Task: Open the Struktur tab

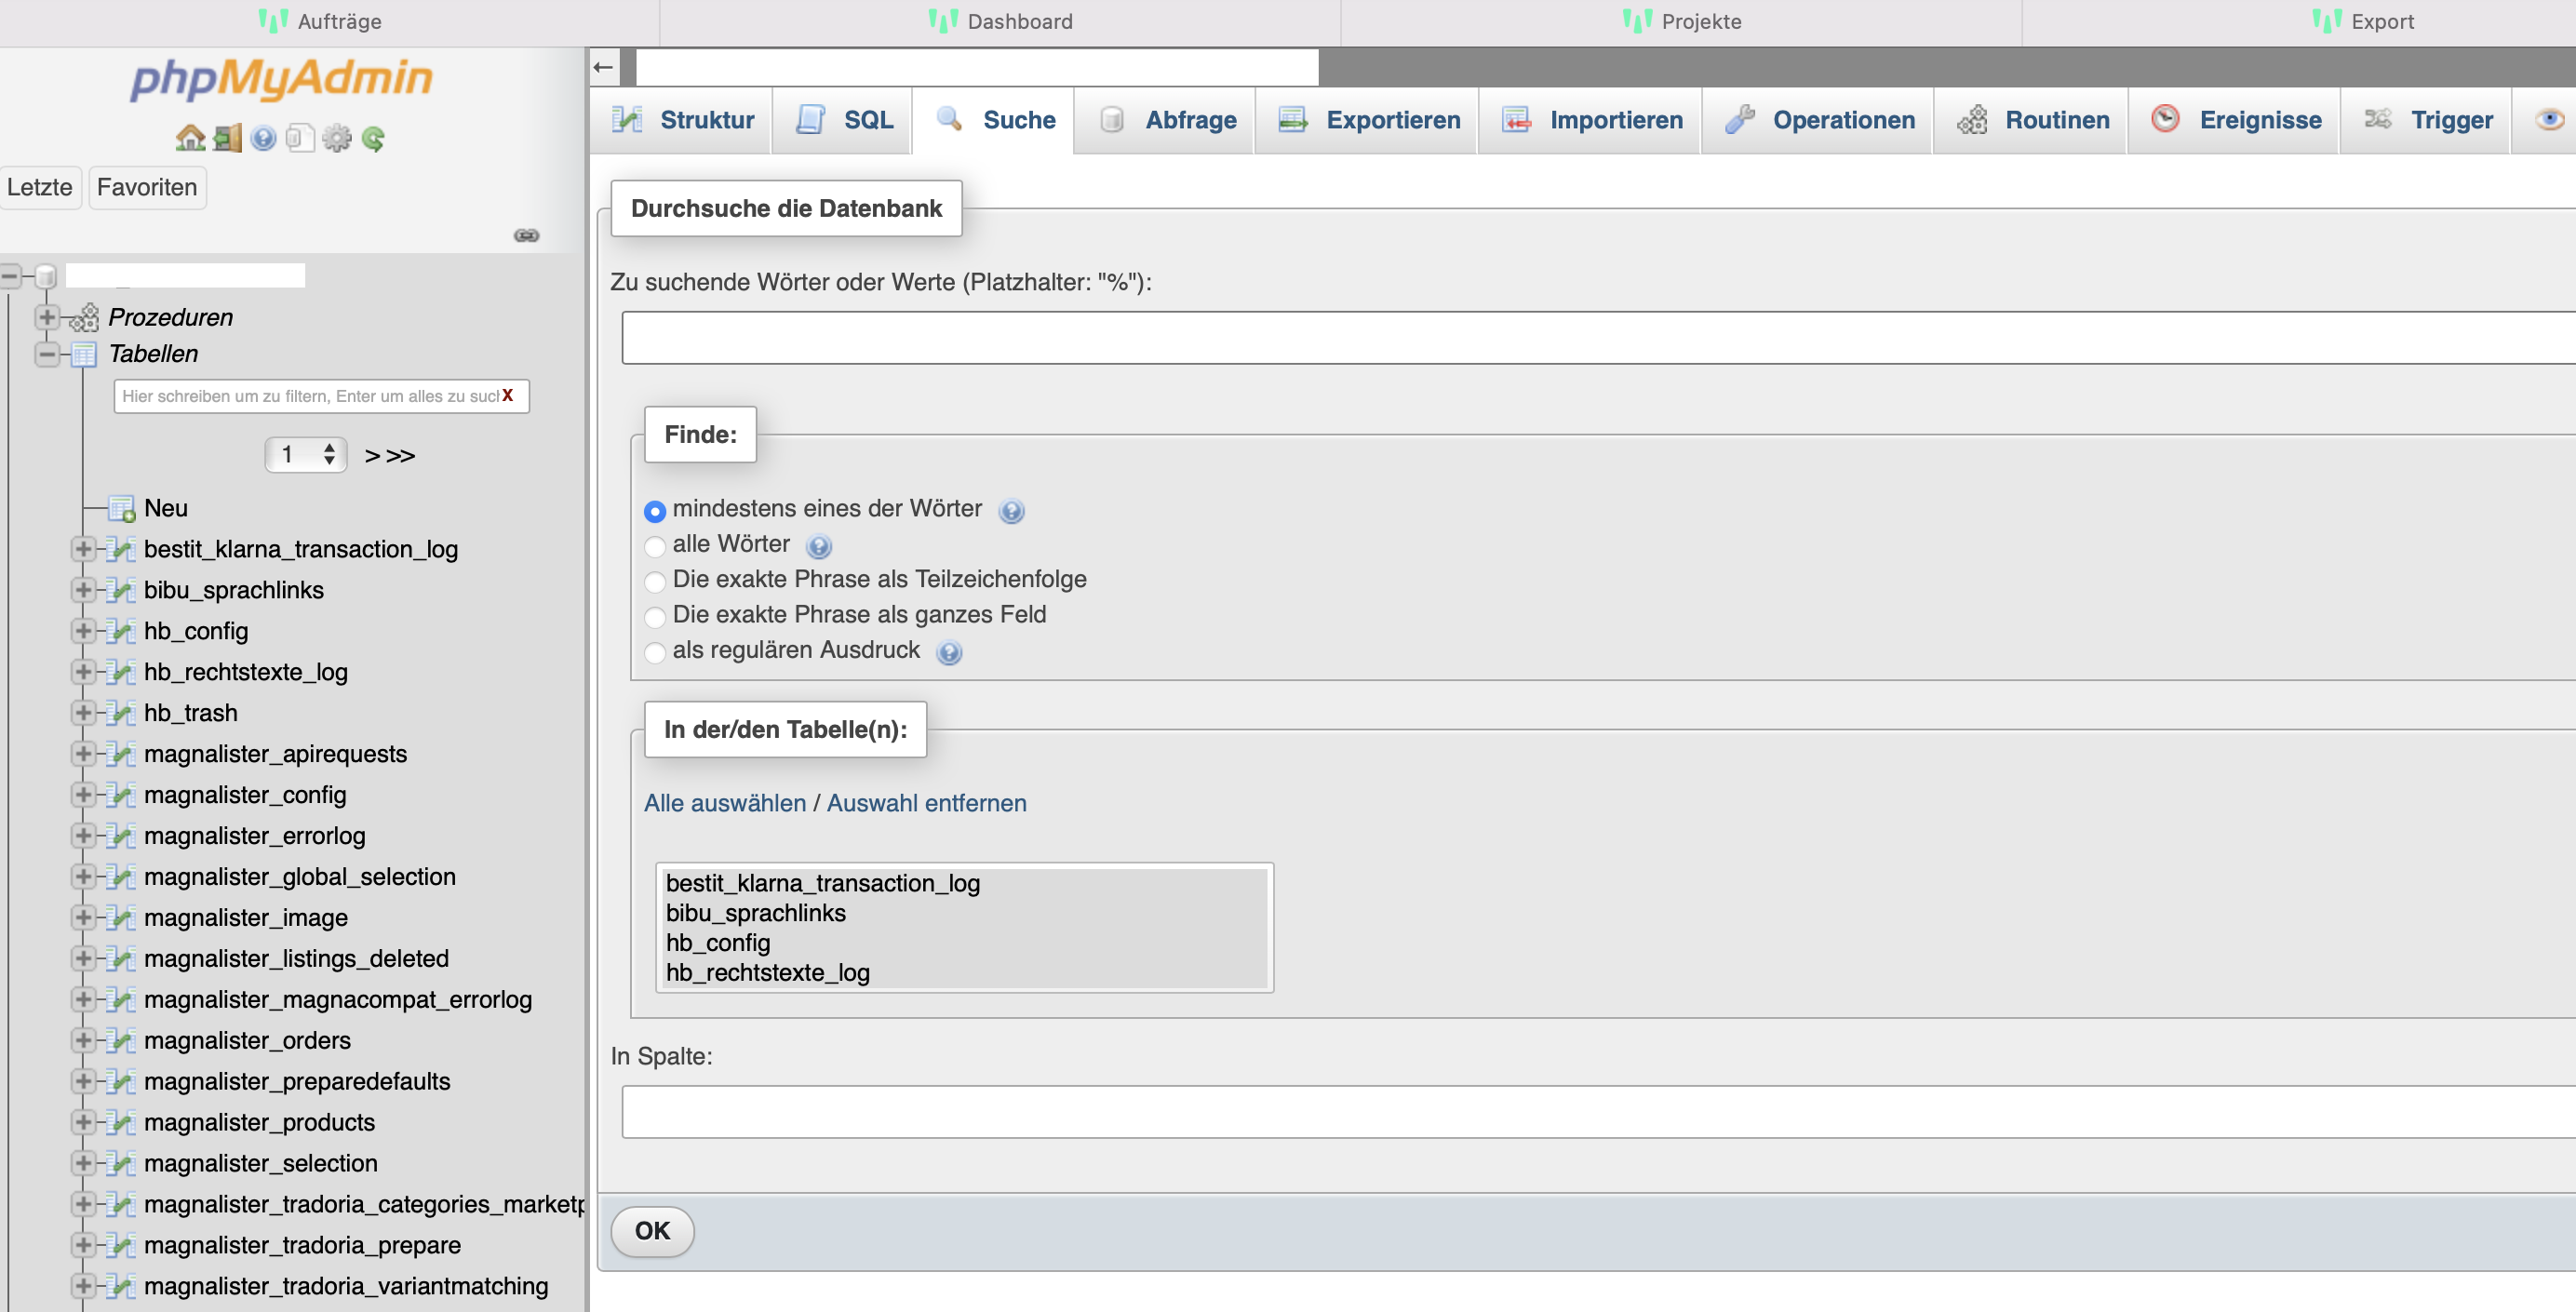Action: [682, 120]
